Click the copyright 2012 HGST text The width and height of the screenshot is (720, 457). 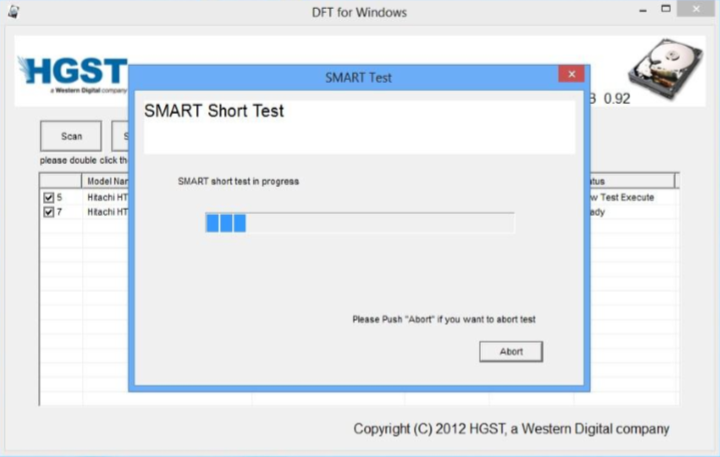pyautogui.click(x=511, y=429)
